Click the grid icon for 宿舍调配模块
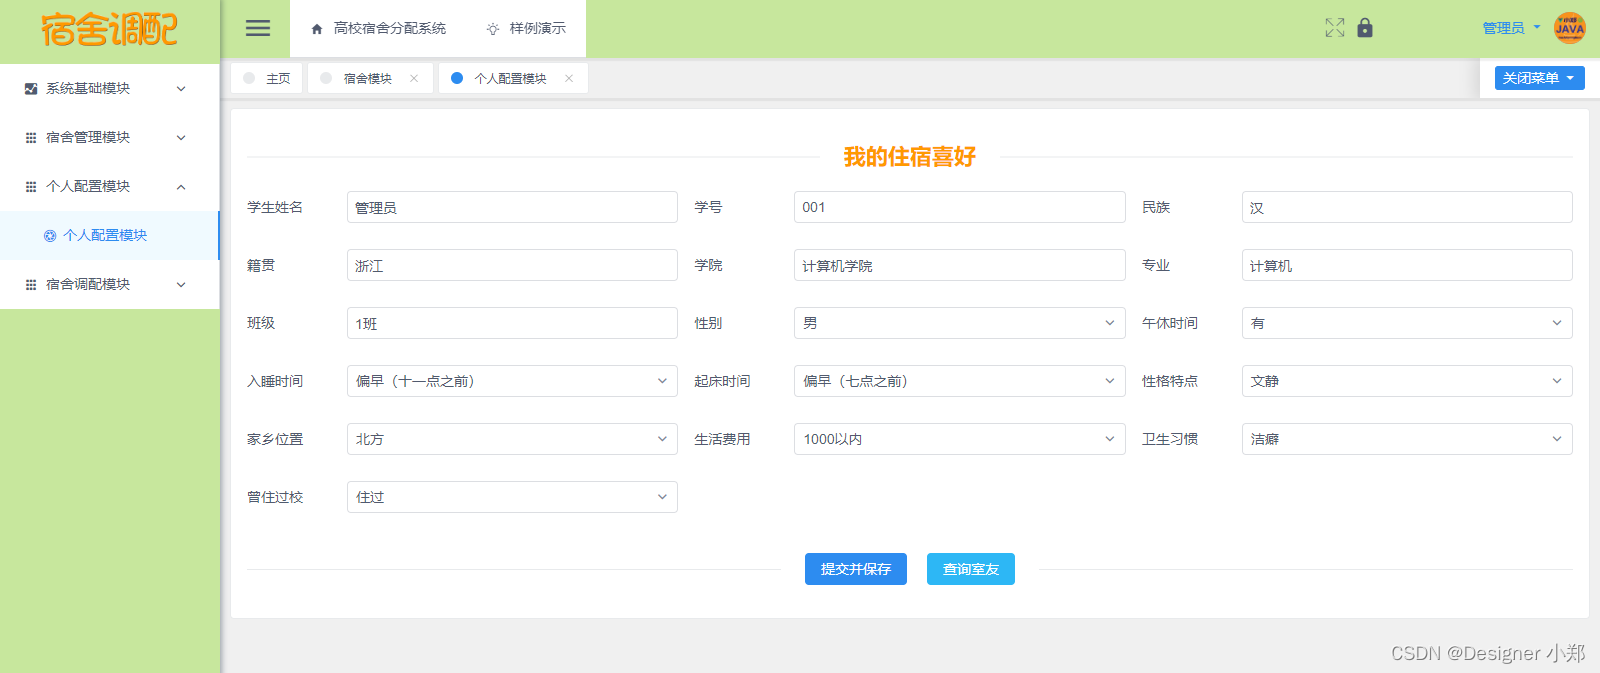 [x=31, y=285]
